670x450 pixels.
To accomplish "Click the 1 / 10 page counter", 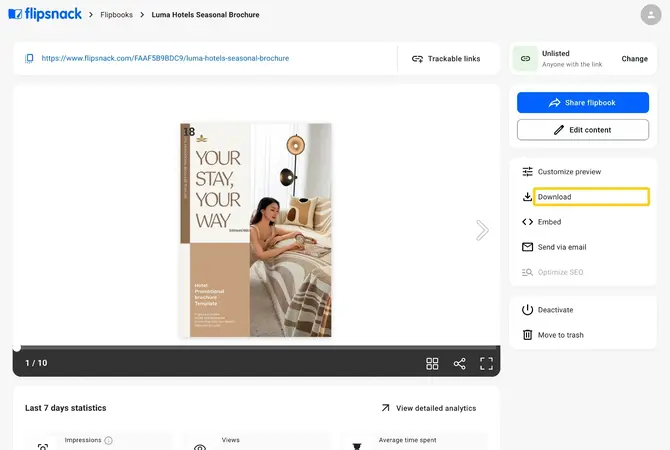I will (x=36, y=363).
